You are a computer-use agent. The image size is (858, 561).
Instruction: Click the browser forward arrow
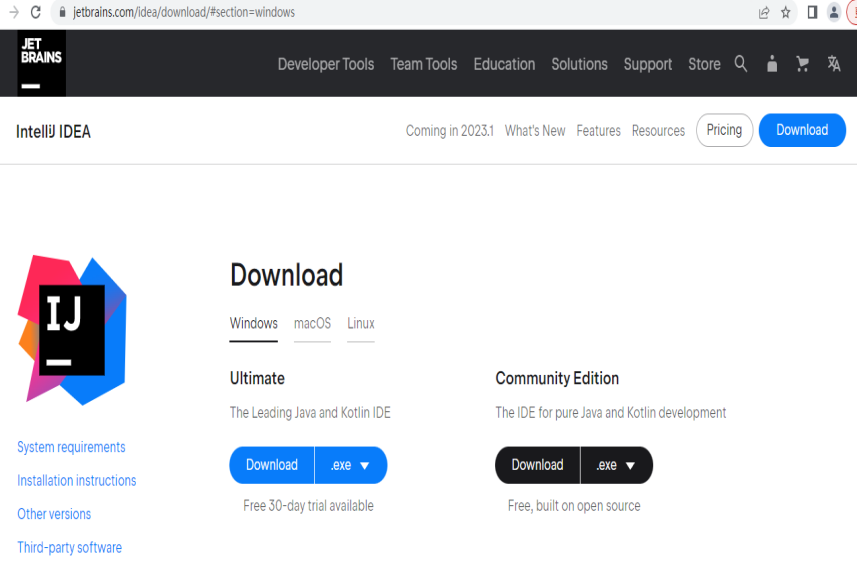pos(14,12)
